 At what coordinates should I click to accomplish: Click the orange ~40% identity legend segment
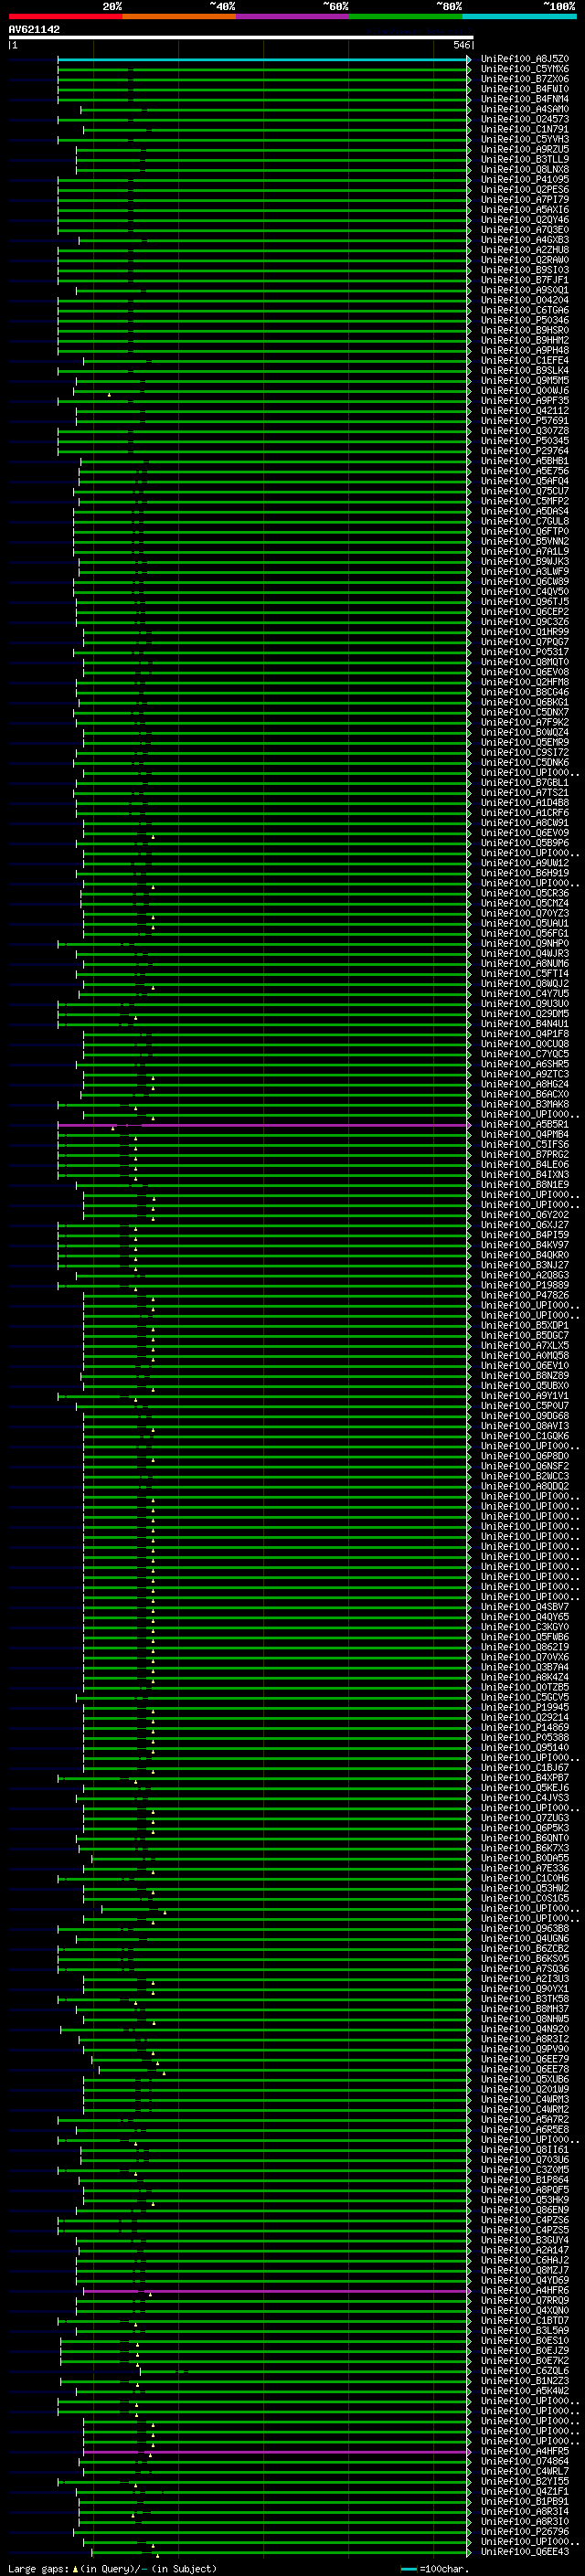coord(179,16)
